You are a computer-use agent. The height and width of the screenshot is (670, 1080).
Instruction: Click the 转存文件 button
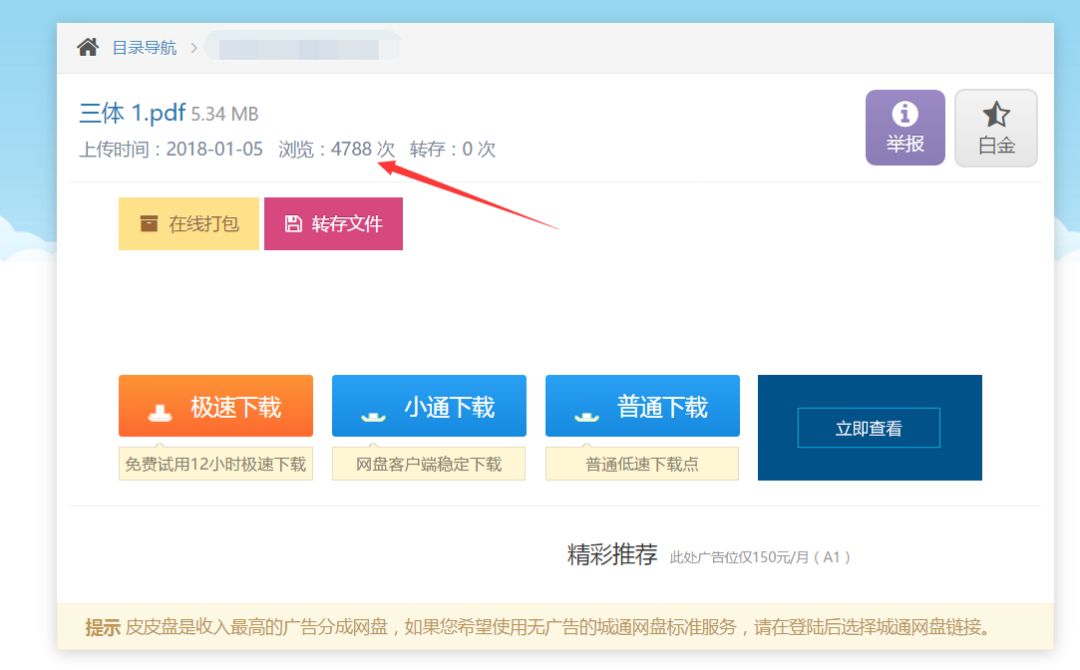point(333,224)
